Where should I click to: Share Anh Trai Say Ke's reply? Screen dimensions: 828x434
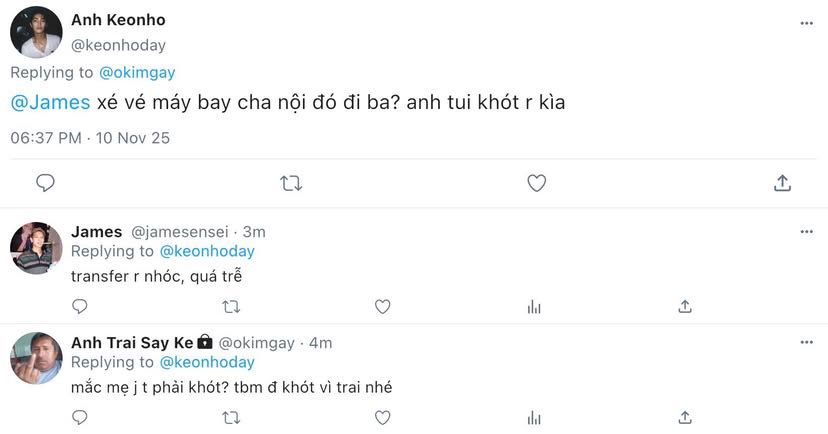pos(685,418)
